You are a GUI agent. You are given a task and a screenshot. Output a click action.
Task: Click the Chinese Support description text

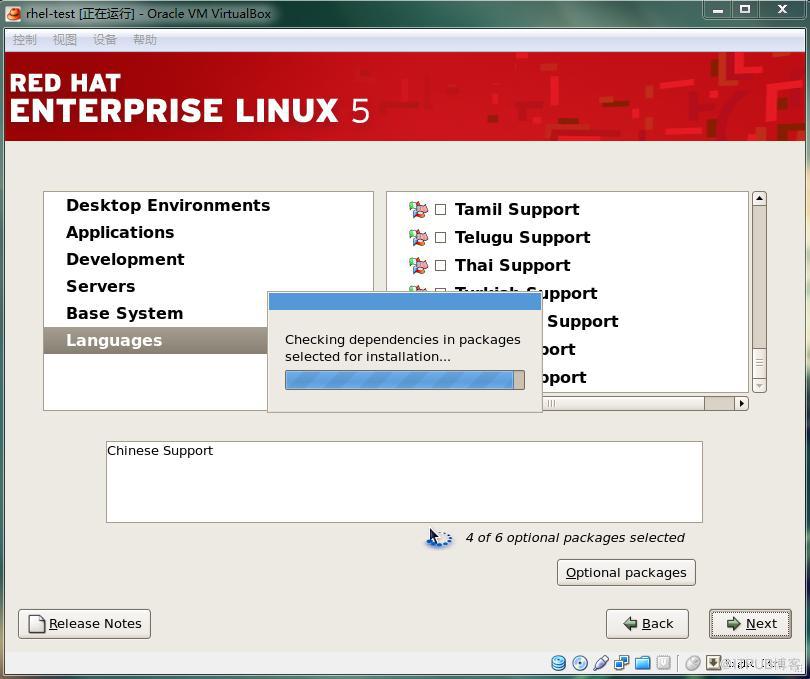pyautogui.click(x=160, y=451)
